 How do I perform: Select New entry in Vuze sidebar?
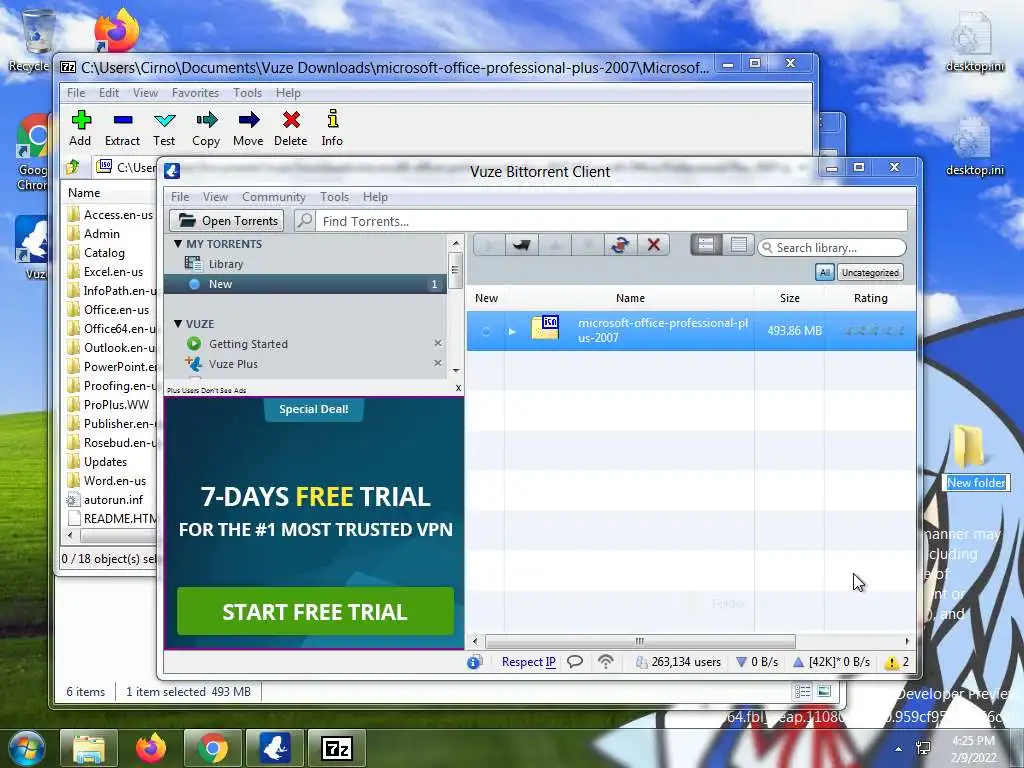coord(305,284)
